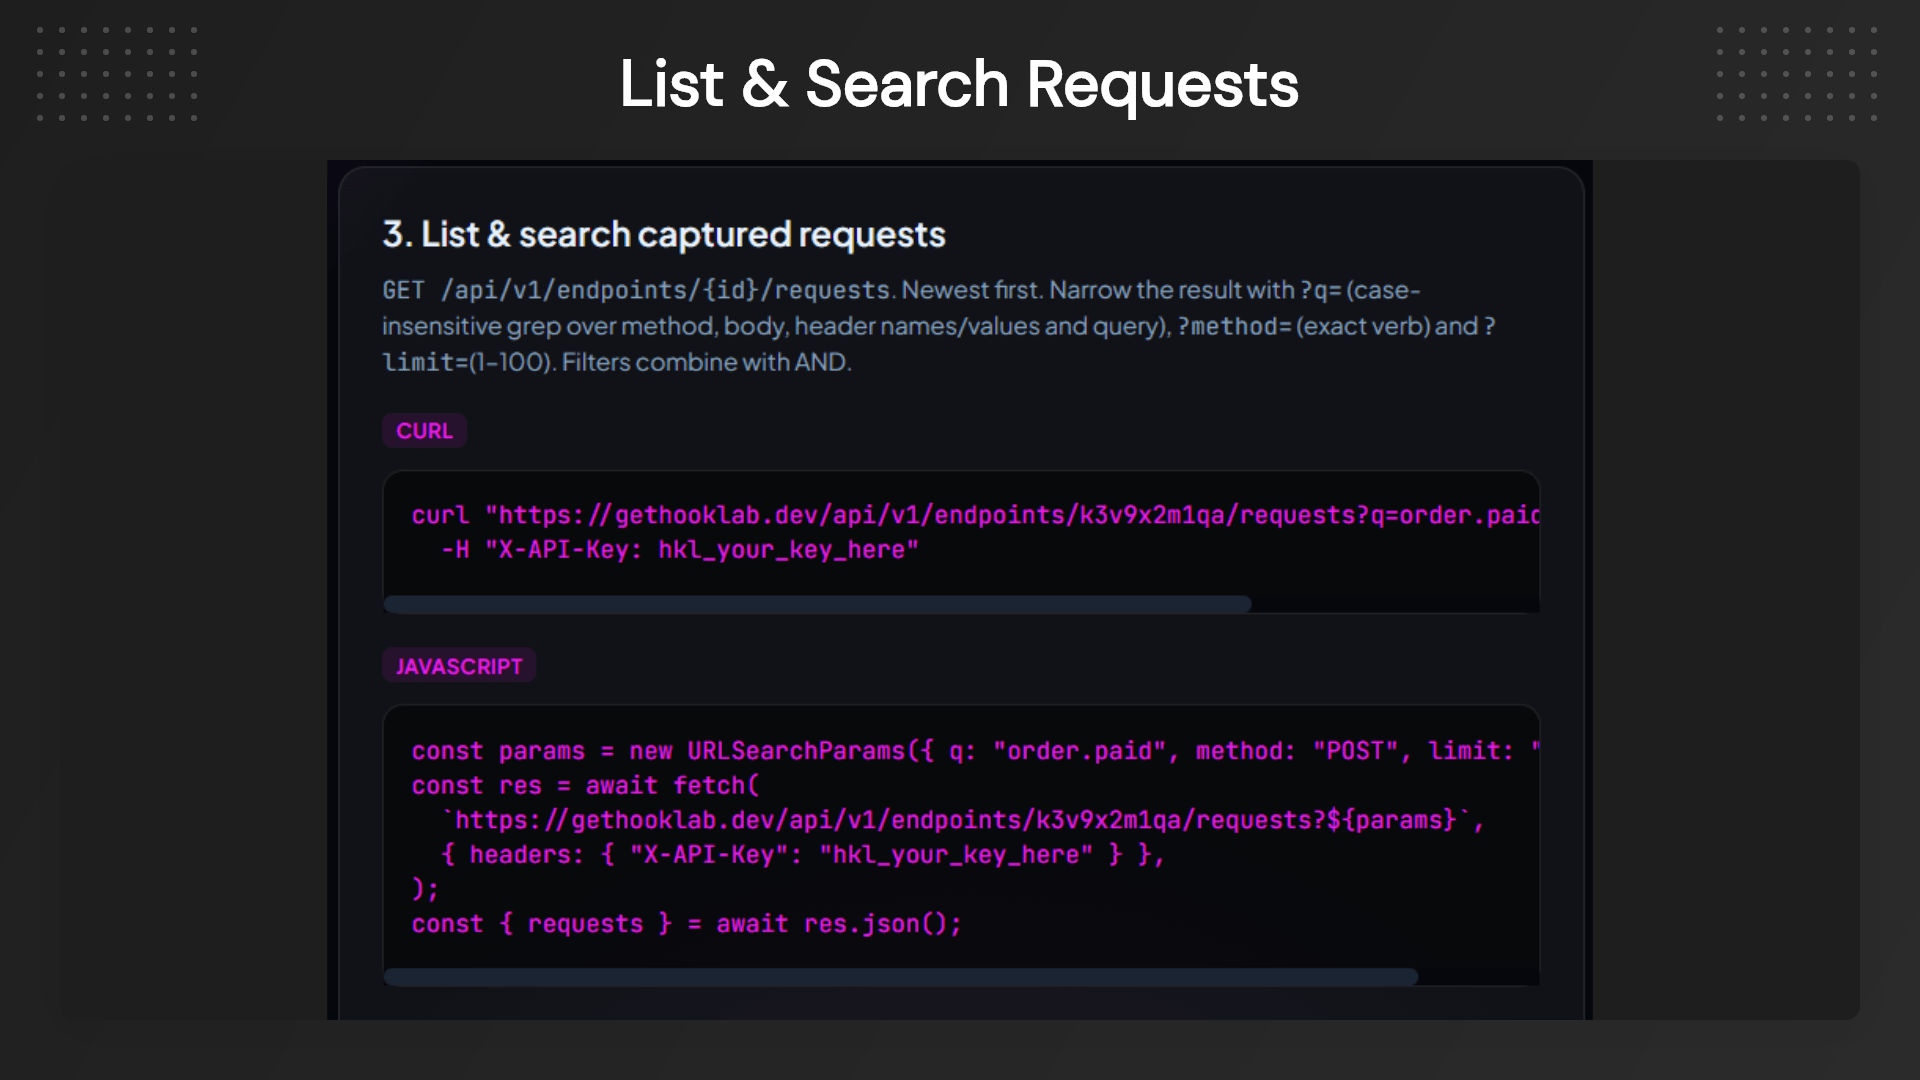Viewport: 1920px width, 1080px height.
Task: Click the JAVASCRIPT language label
Action: coord(459,666)
